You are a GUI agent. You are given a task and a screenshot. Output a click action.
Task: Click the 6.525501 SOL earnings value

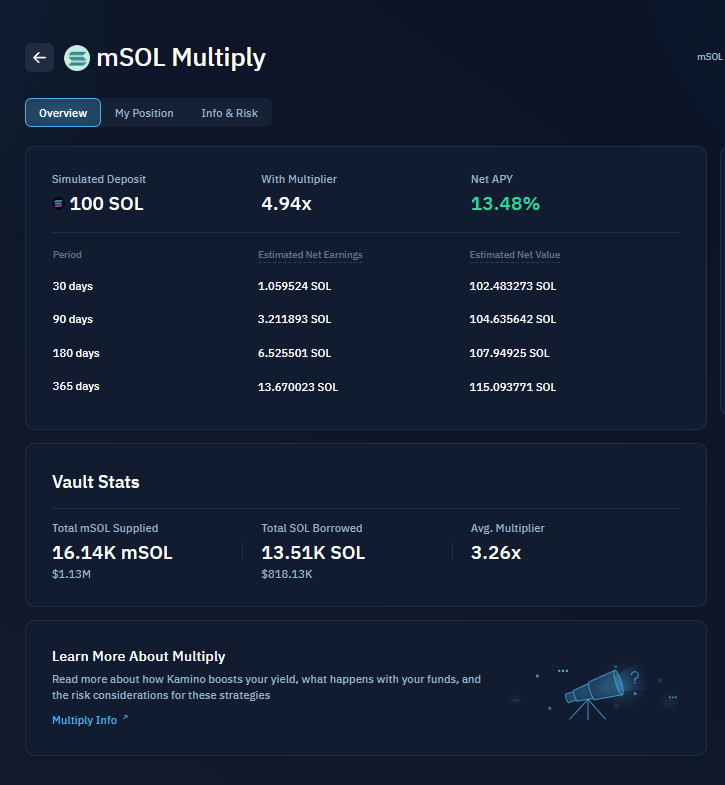[294, 353]
